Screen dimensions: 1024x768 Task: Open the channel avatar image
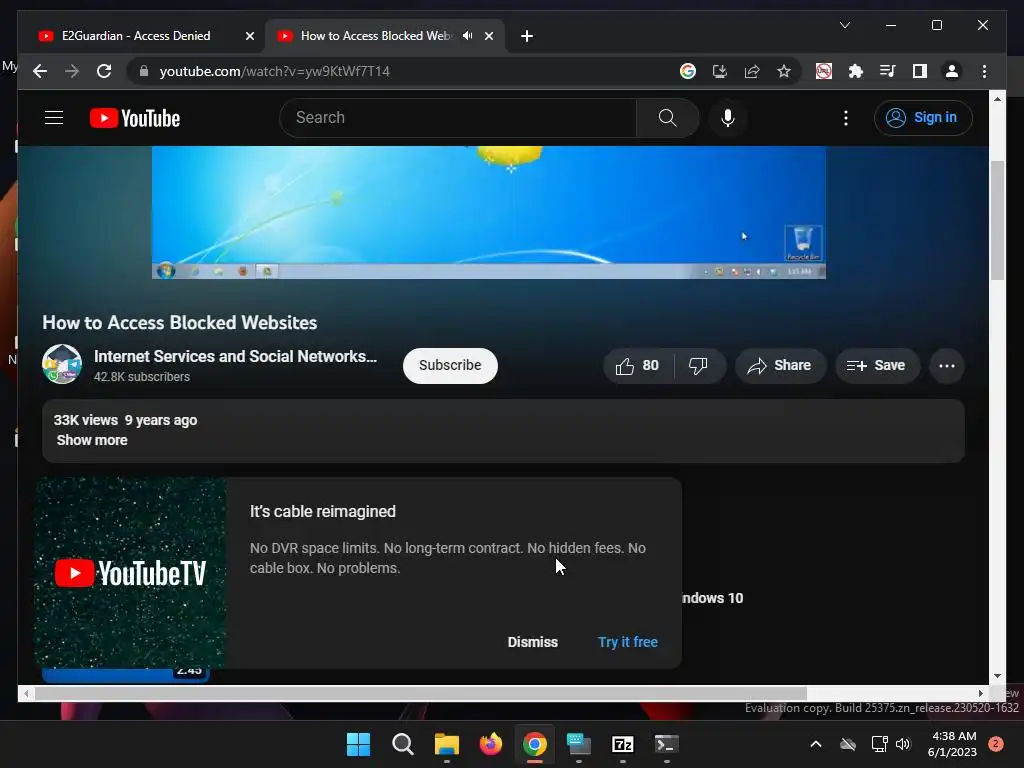pos(62,364)
